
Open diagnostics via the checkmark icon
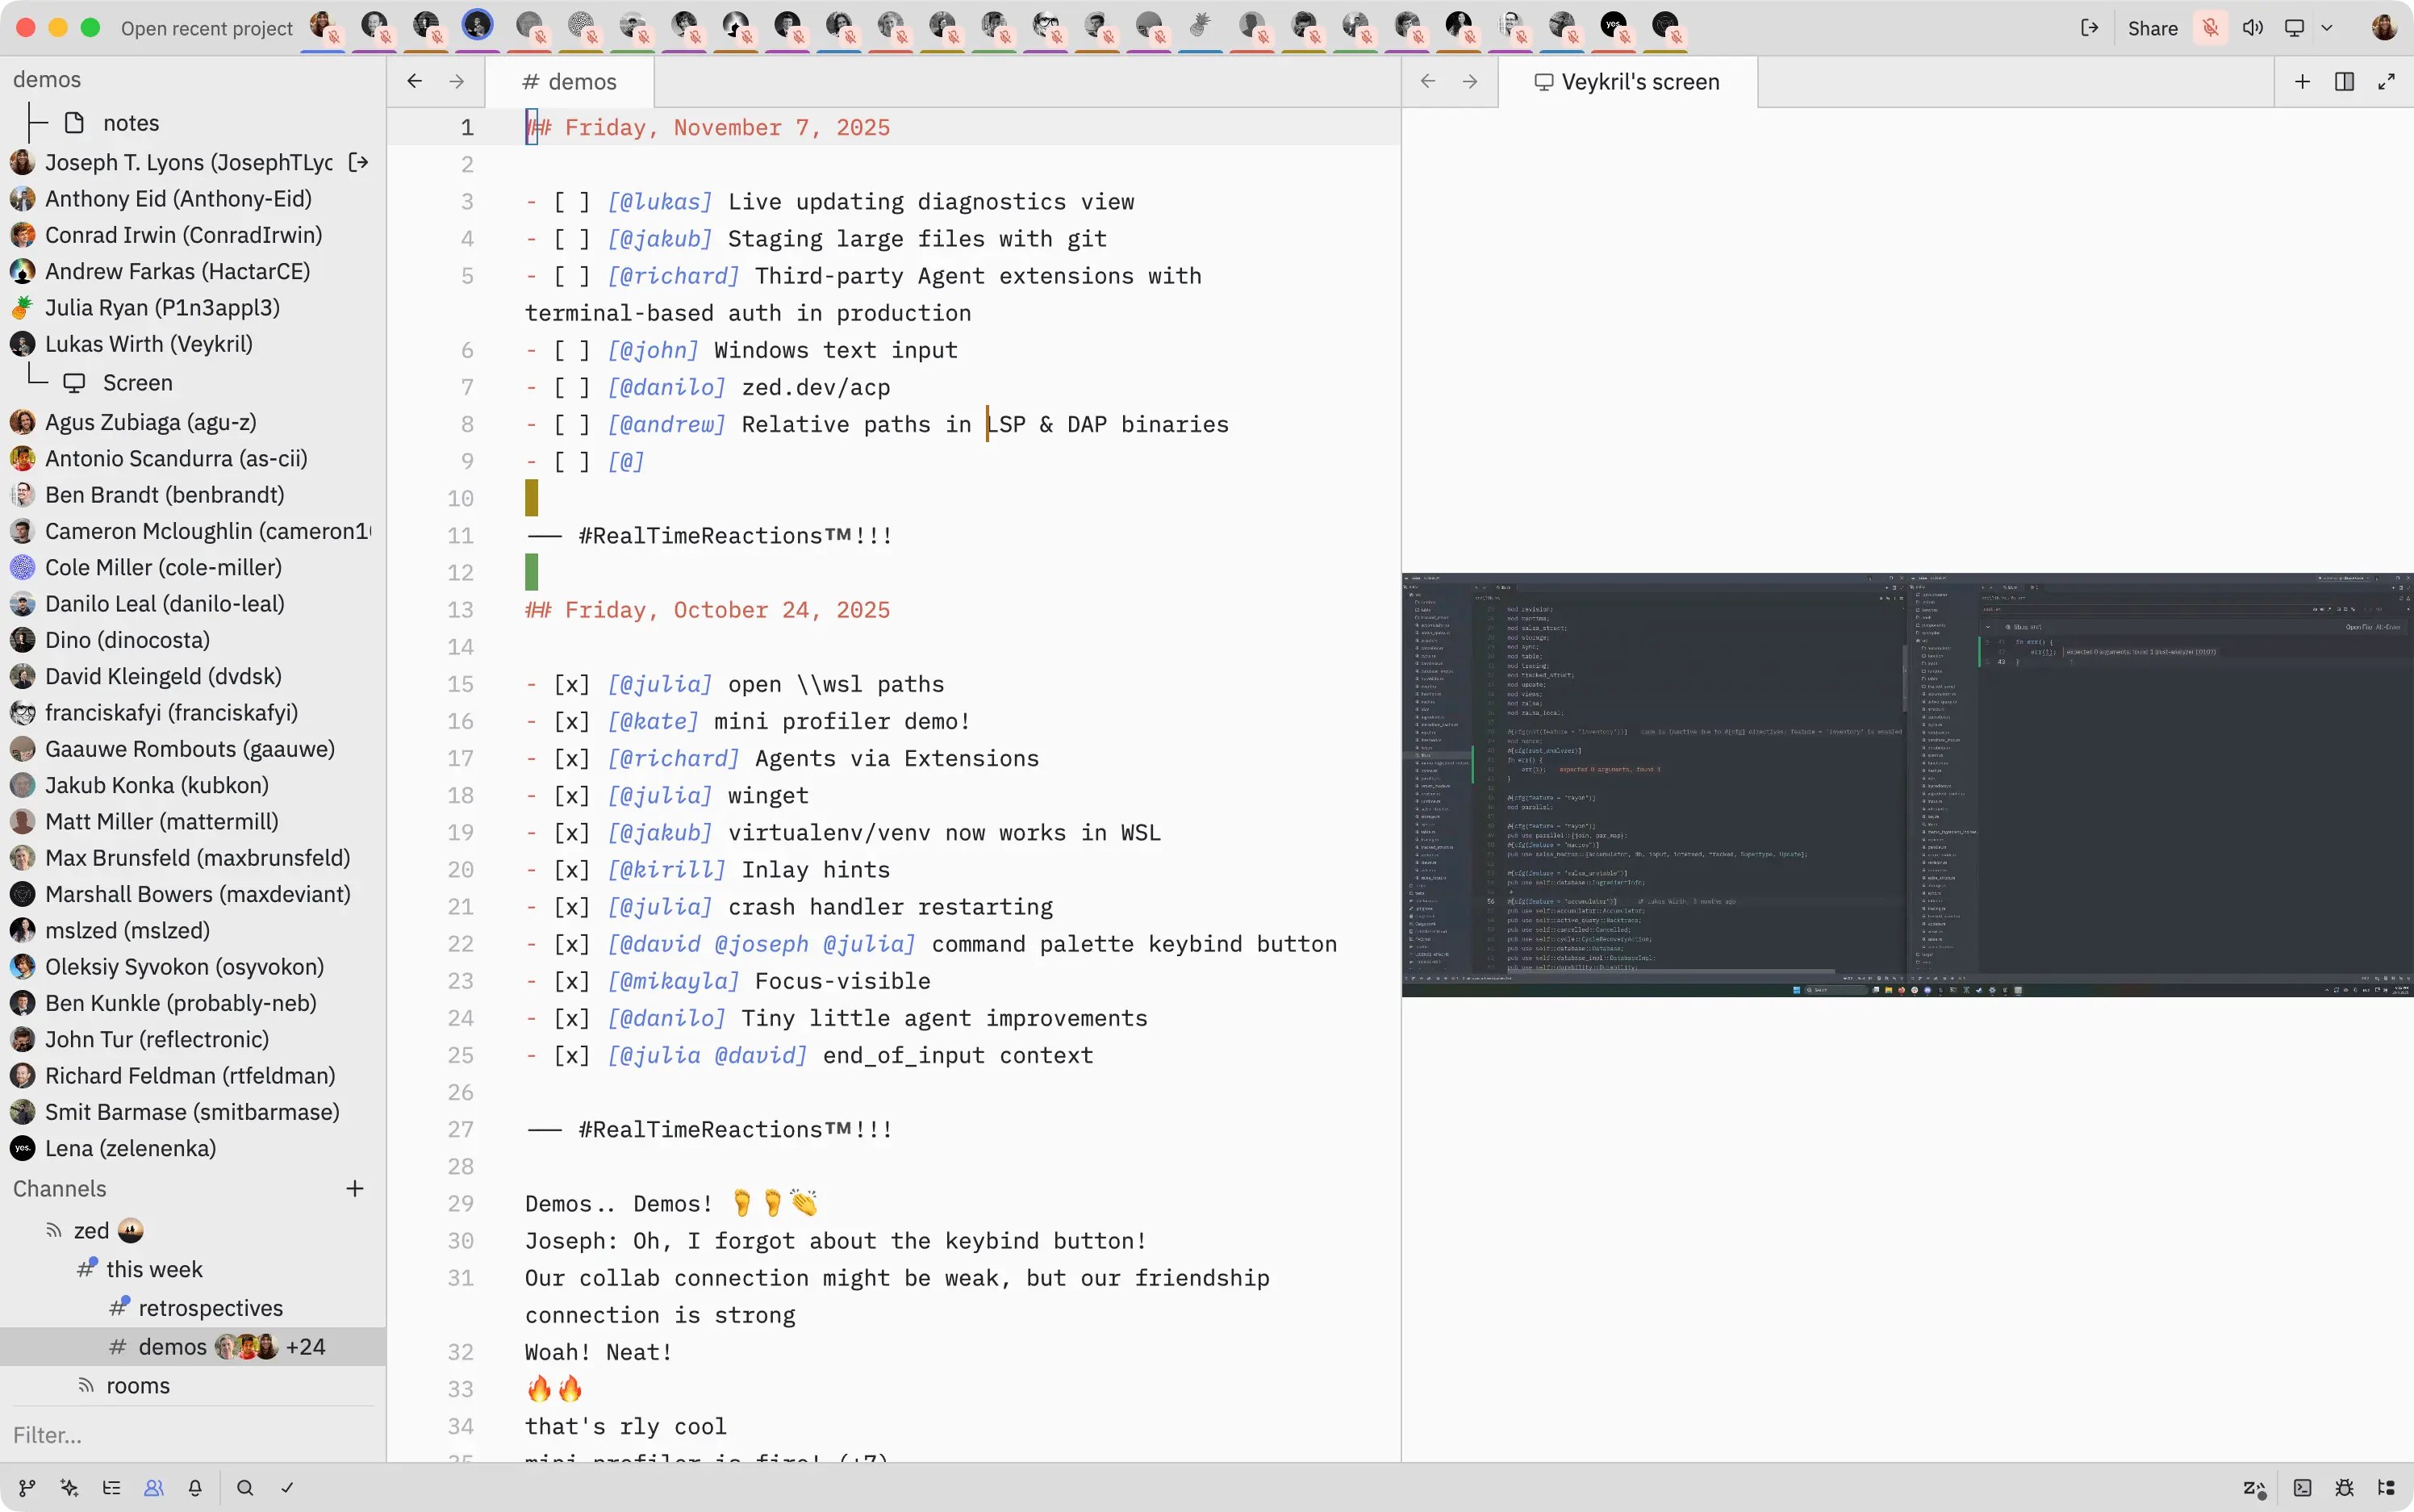coord(287,1489)
